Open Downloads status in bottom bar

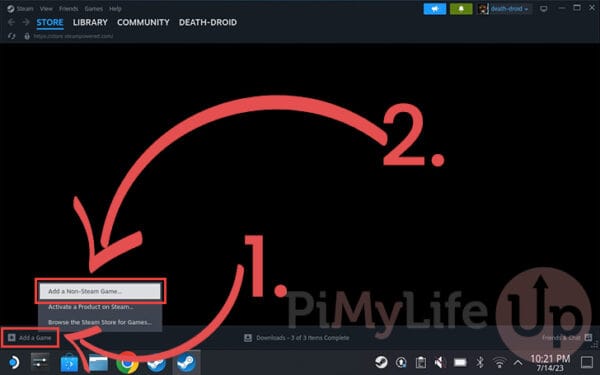click(297, 338)
